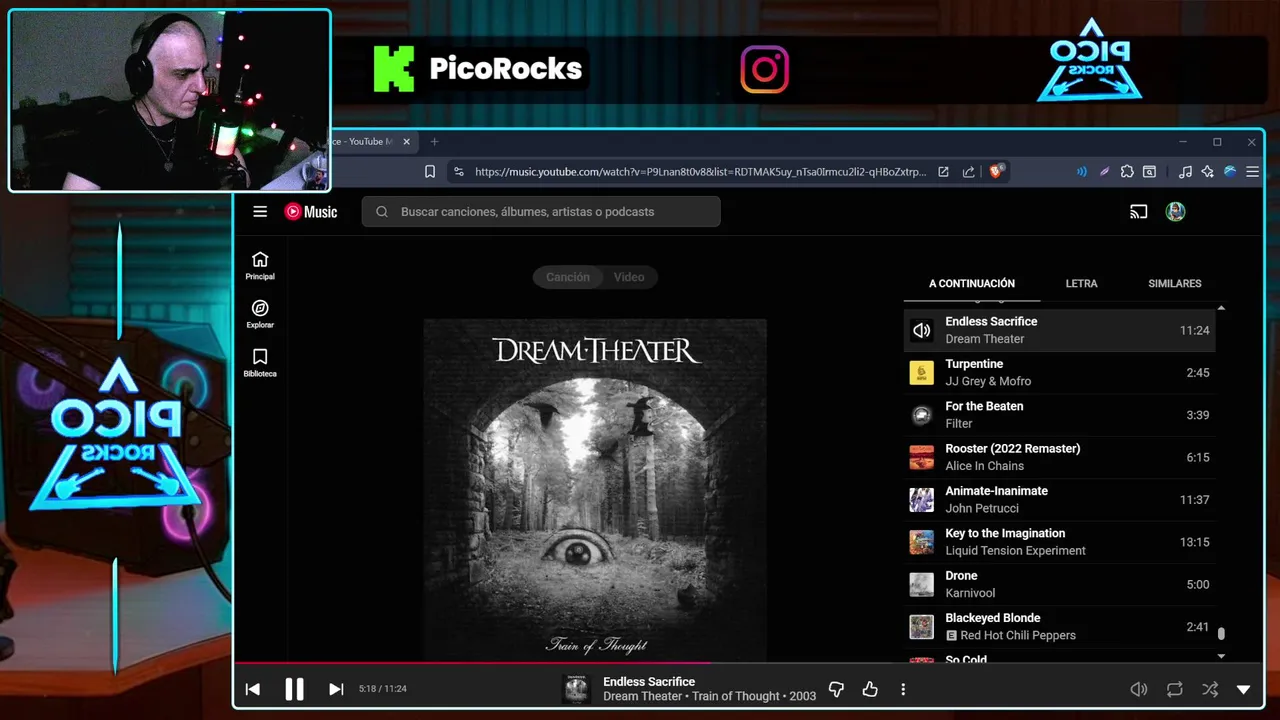The image size is (1280, 720).
Task: Open the browser extensions puzzle icon
Action: pyautogui.click(x=1127, y=172)
